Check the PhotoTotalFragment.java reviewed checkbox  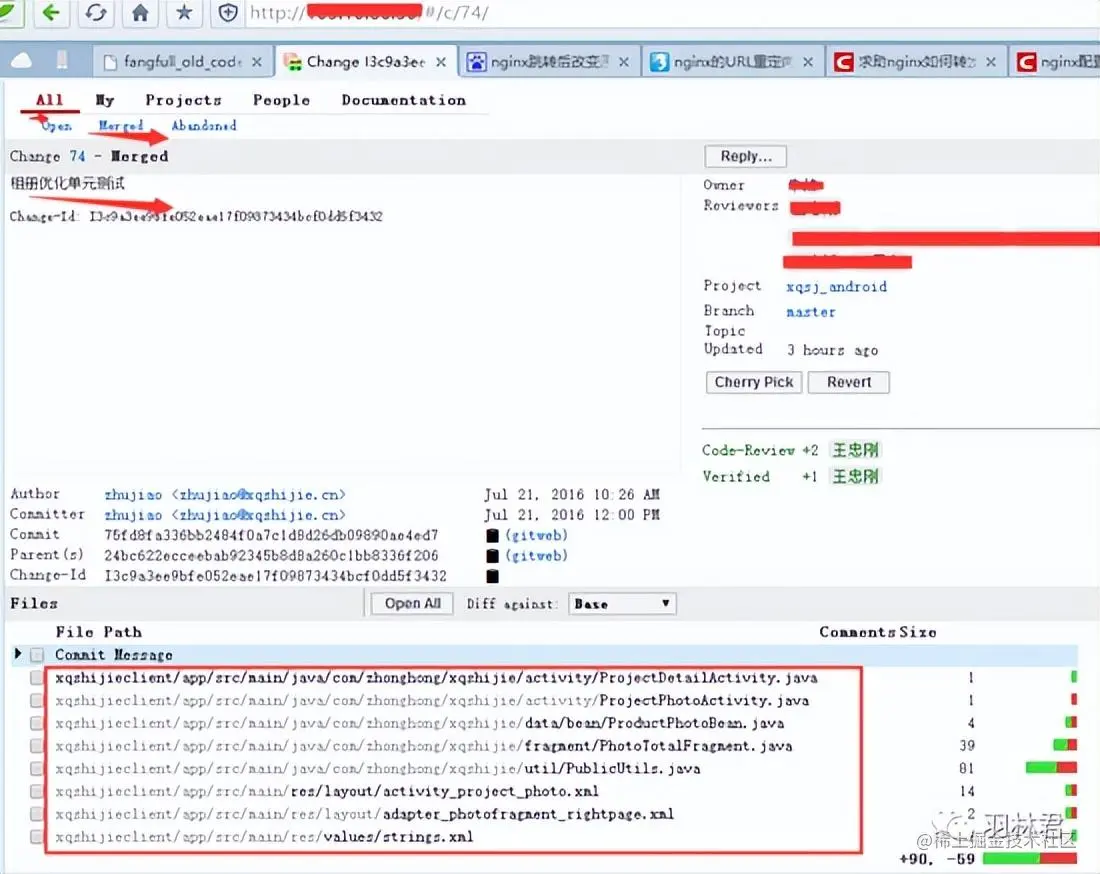[37, 746]
